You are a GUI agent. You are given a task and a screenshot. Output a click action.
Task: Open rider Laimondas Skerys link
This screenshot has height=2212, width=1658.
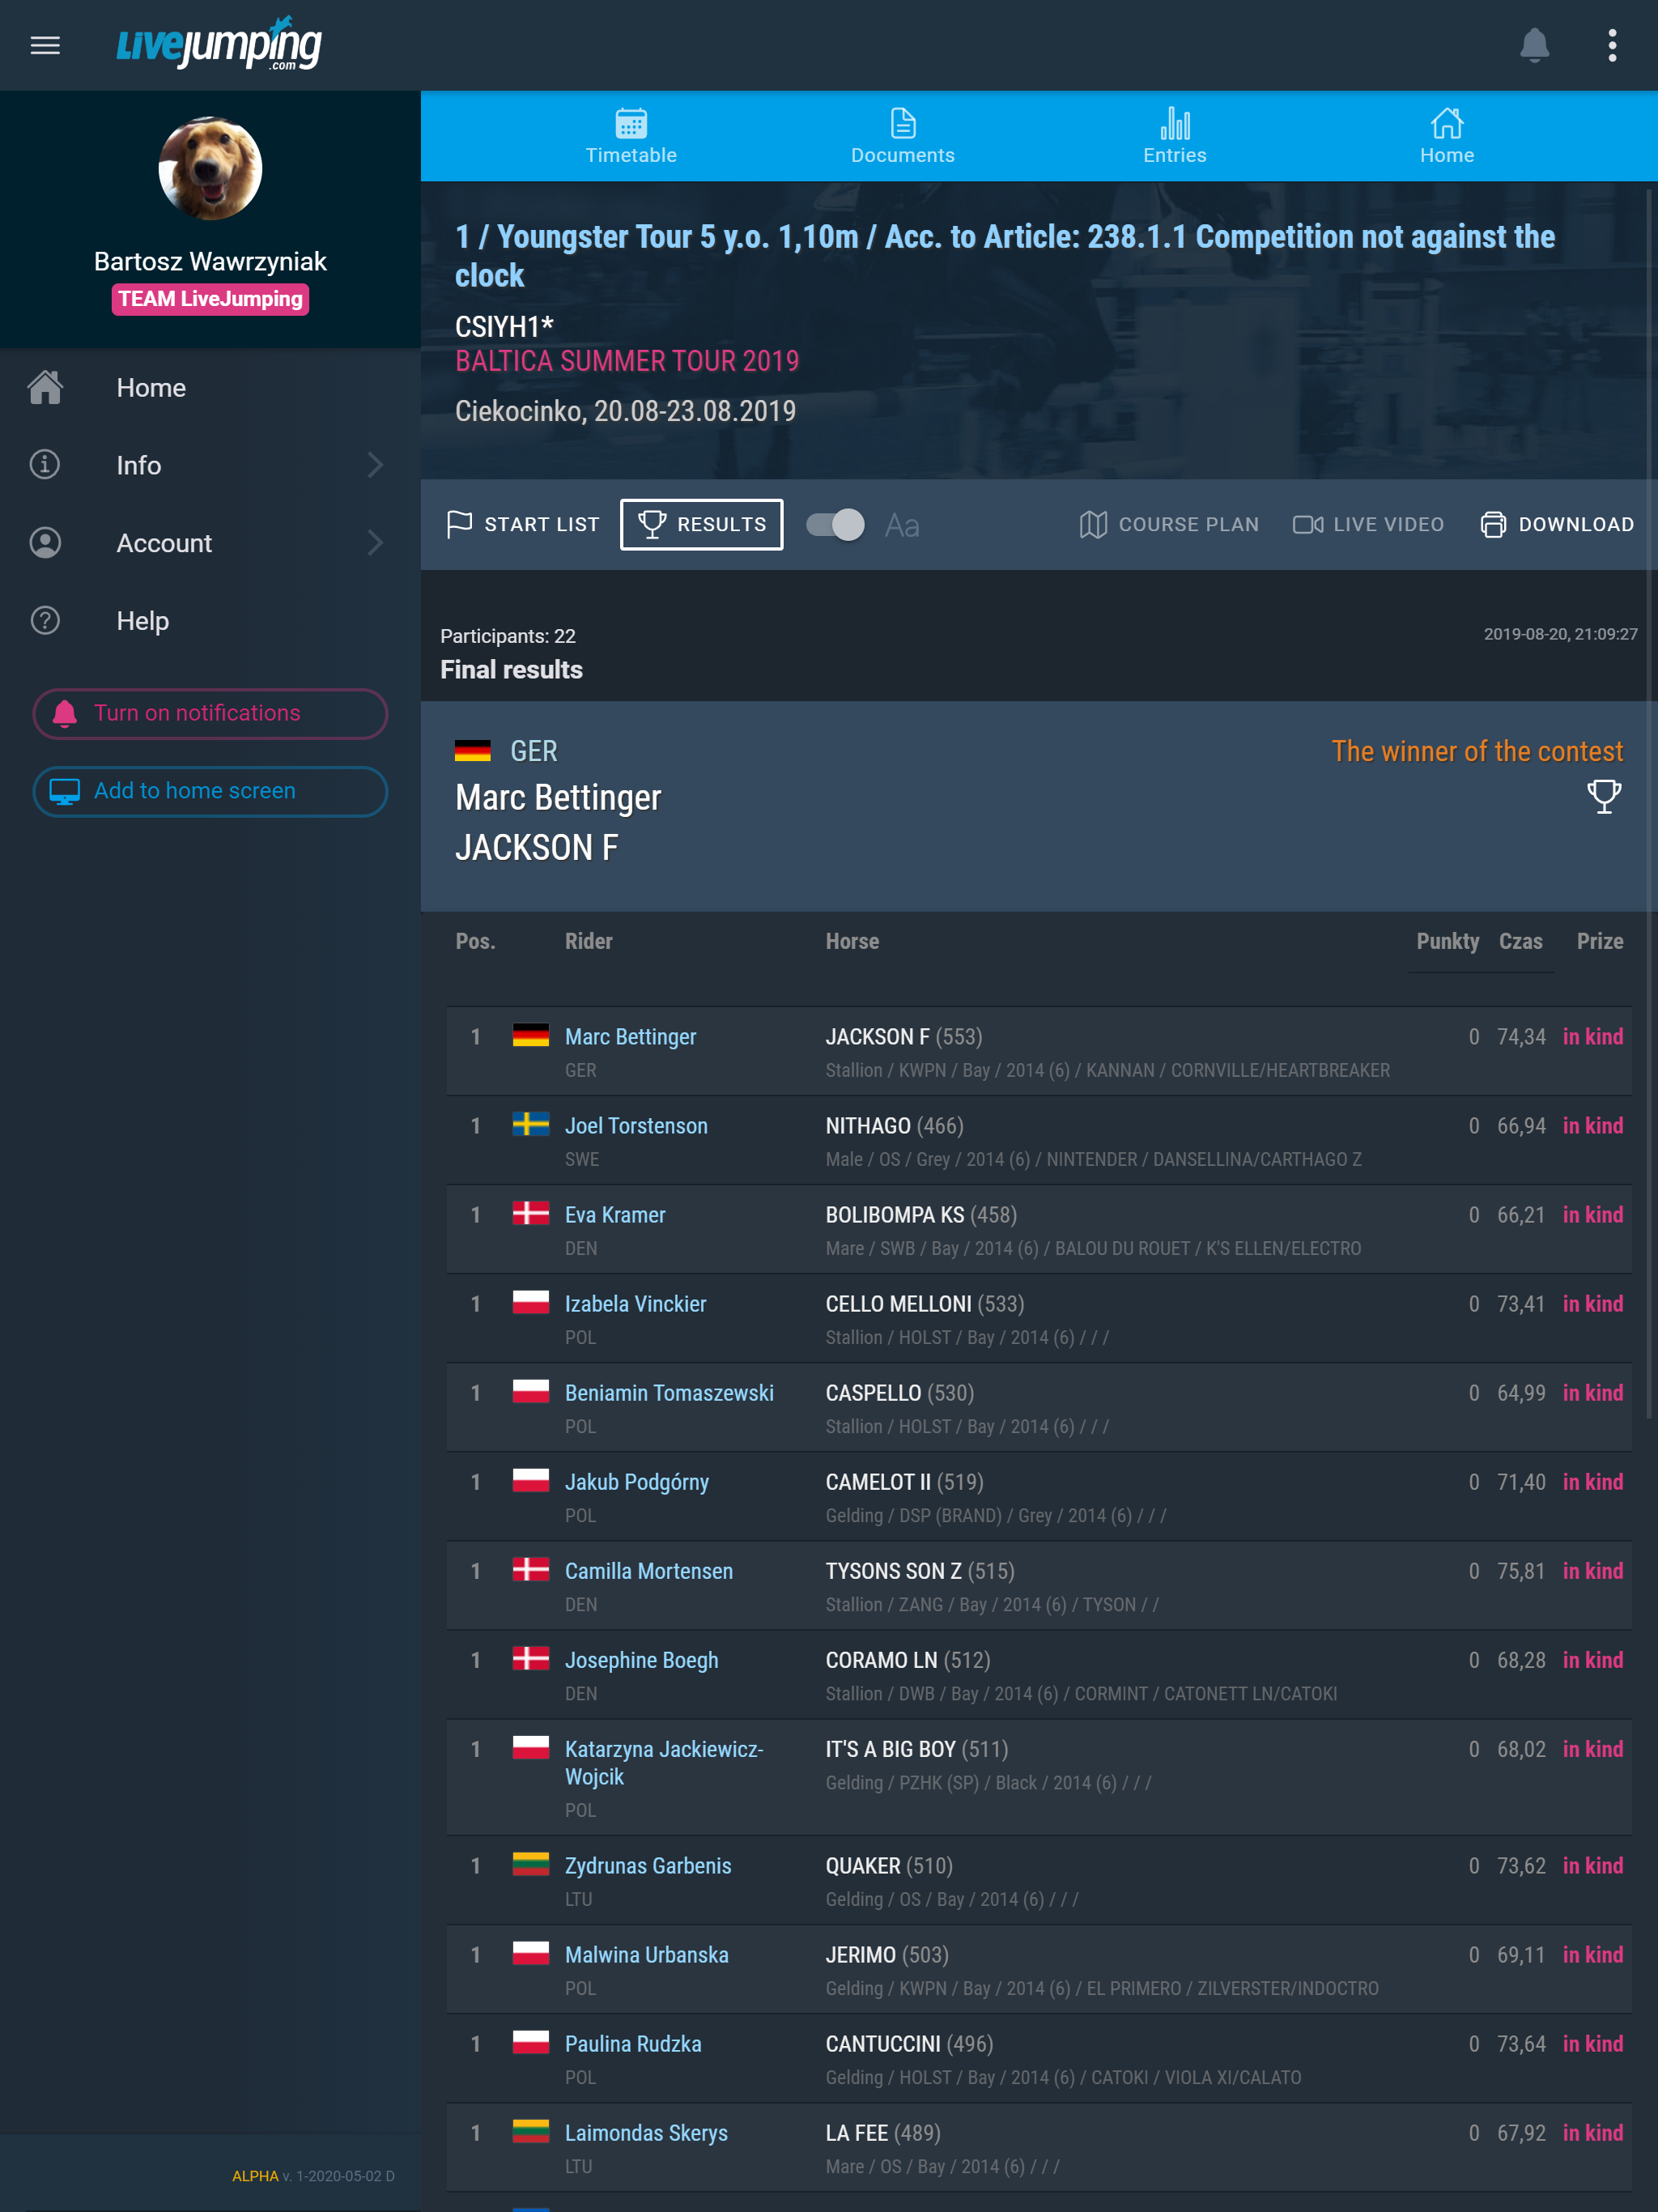click(x=646, y=2132)
